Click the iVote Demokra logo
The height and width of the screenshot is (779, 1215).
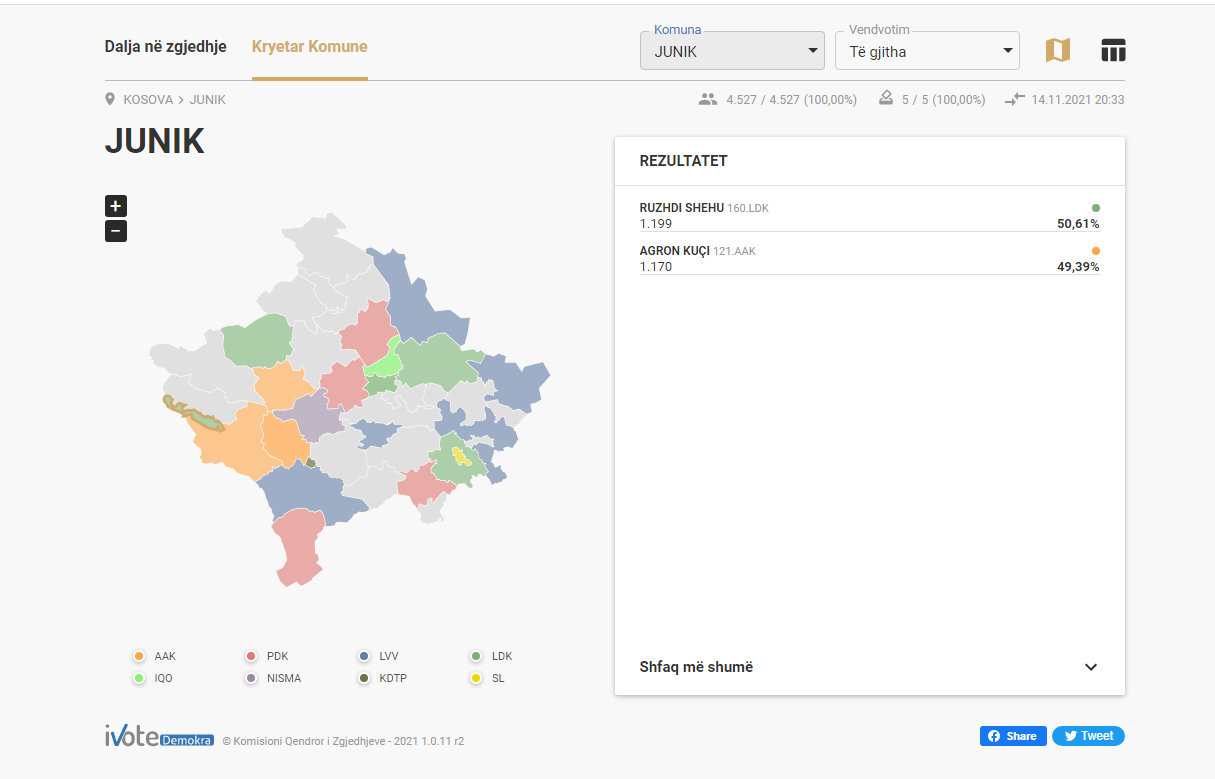coord(159,737)
